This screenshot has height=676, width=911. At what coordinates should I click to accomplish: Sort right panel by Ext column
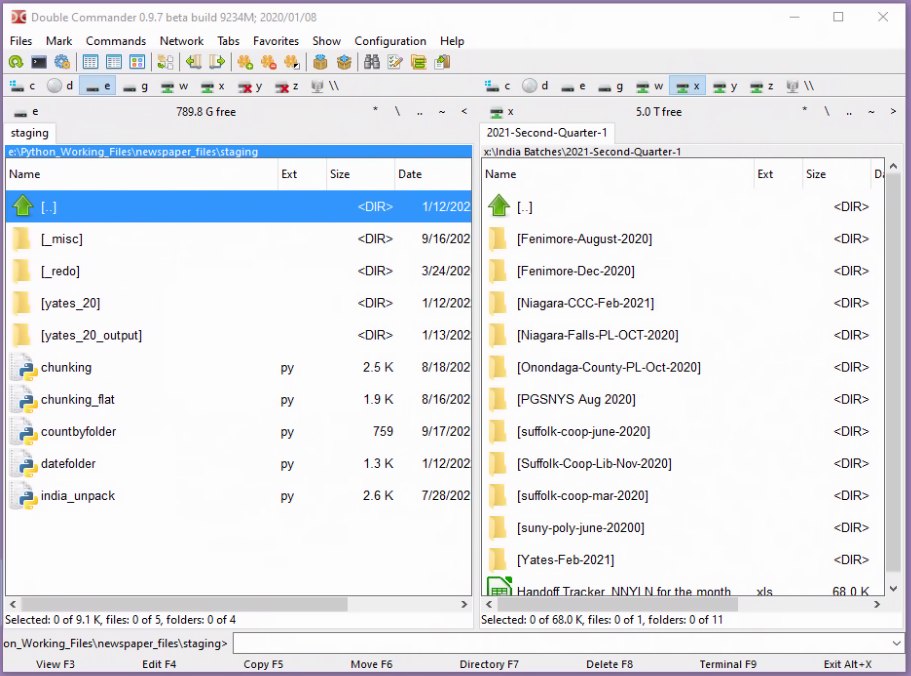click(x=777, y=174)
